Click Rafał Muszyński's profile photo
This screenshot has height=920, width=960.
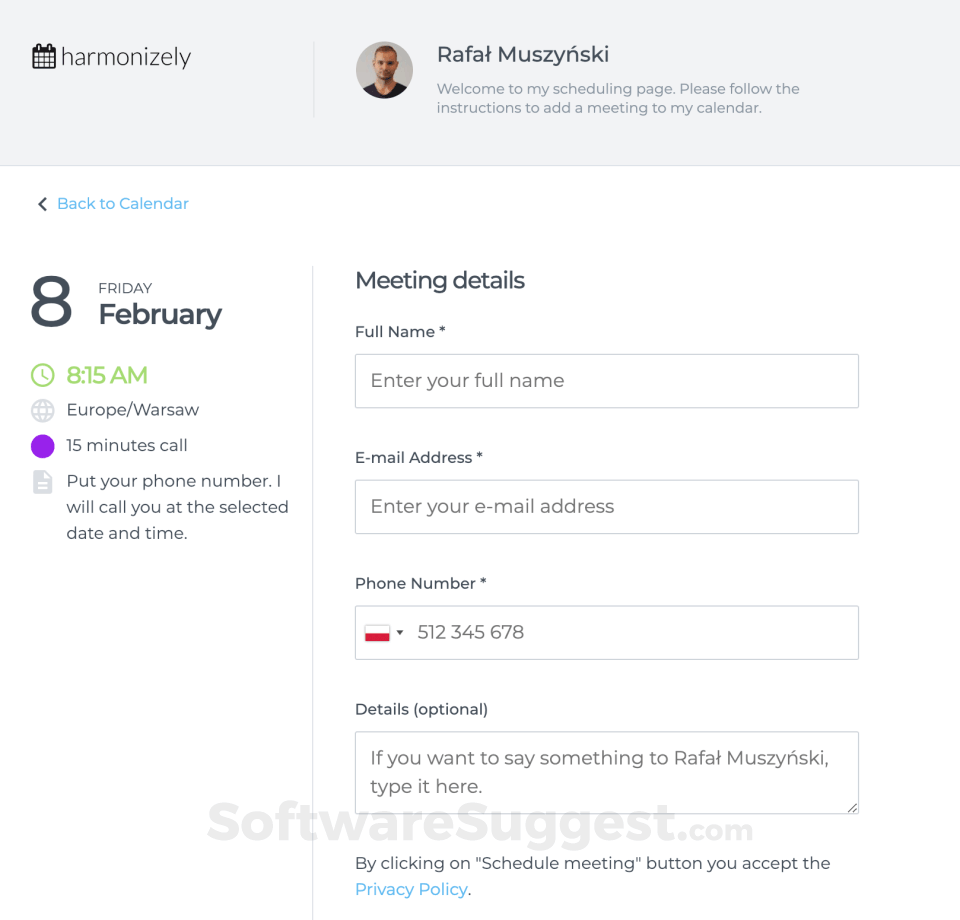384,70
